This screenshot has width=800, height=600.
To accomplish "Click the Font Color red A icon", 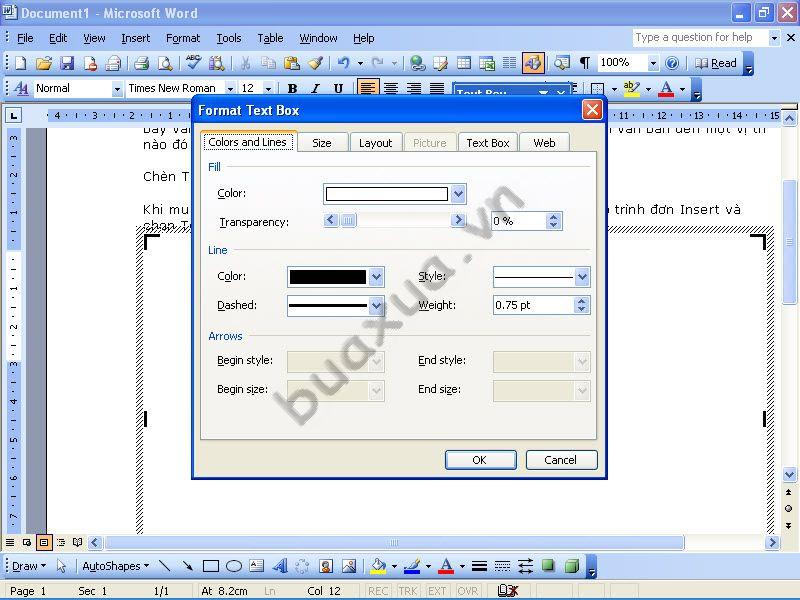I will (x=666, y=88).
